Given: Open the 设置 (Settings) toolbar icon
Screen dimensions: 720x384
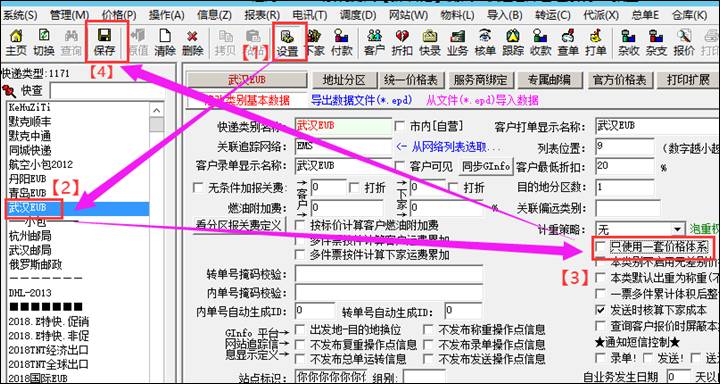Looking at the screenshot, I should pos(287,42).
